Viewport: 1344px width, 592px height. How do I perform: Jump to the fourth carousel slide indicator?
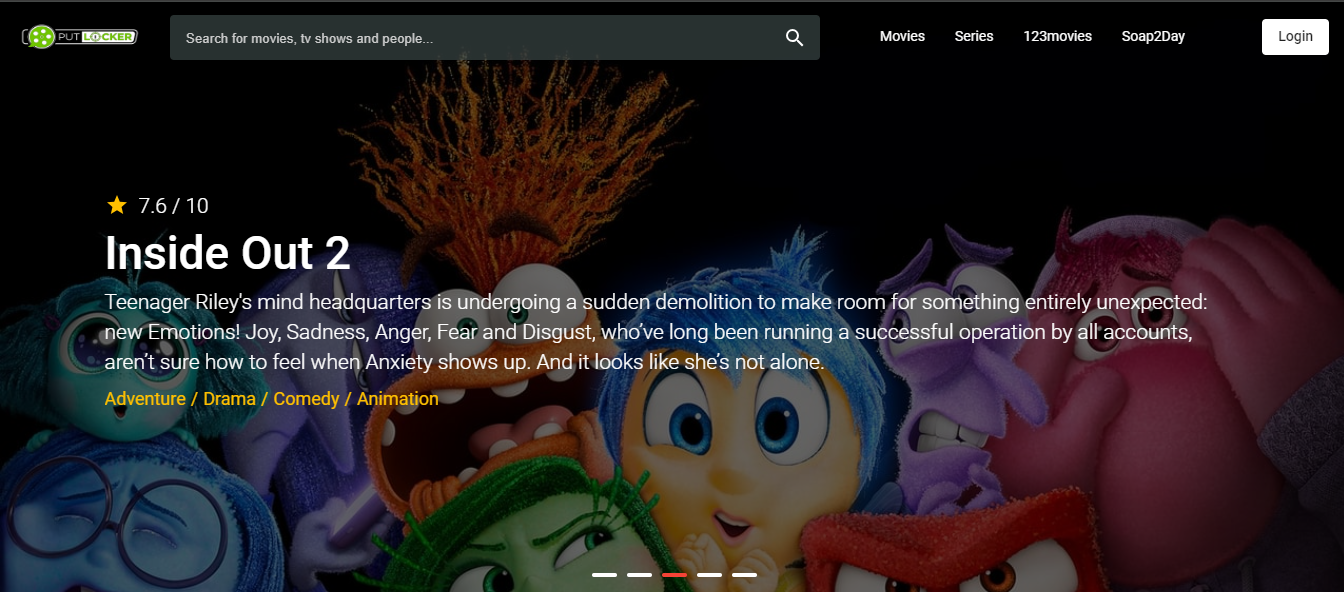(x=709, y=575)
